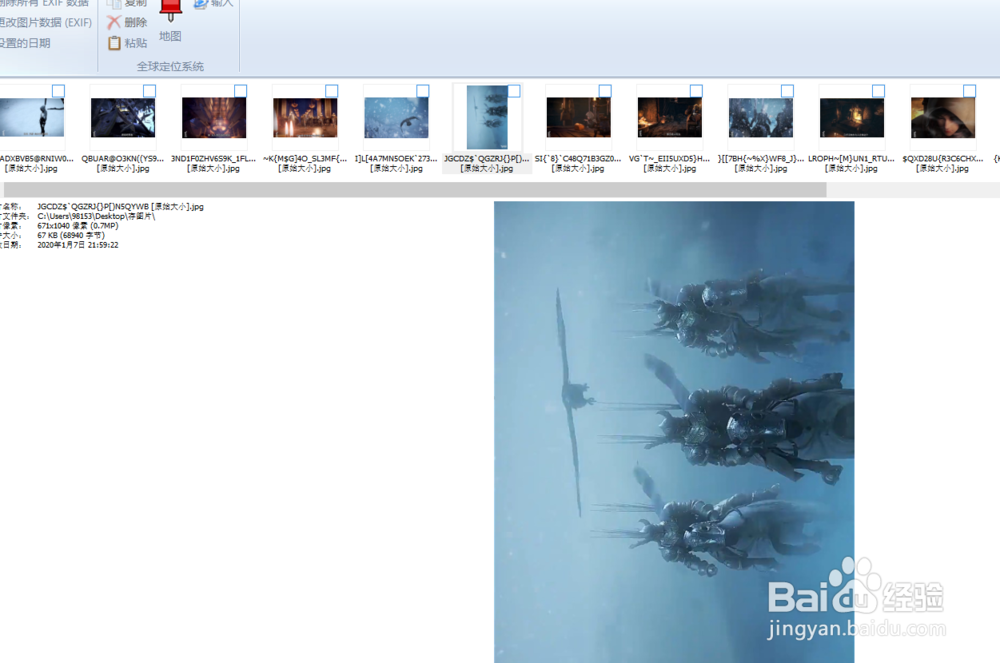Image resolution: width=1000 pixels, height=663 pixels.
Task: Click the file name label under the LROPH~[M}UN1_RTU thumbnail
Action: [851, 164]
